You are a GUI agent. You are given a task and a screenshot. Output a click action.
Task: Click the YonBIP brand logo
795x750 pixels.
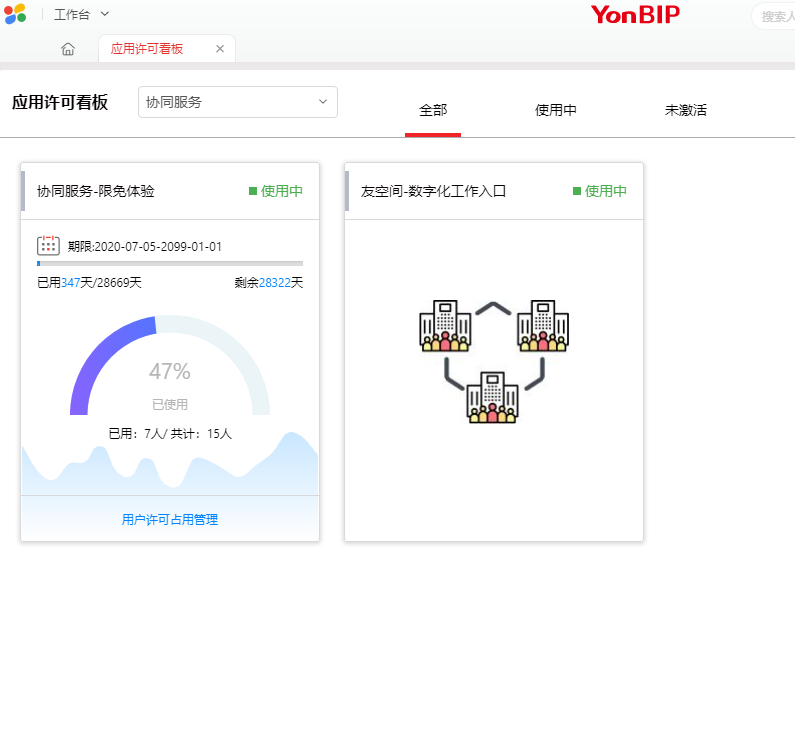tap(635, 15)
